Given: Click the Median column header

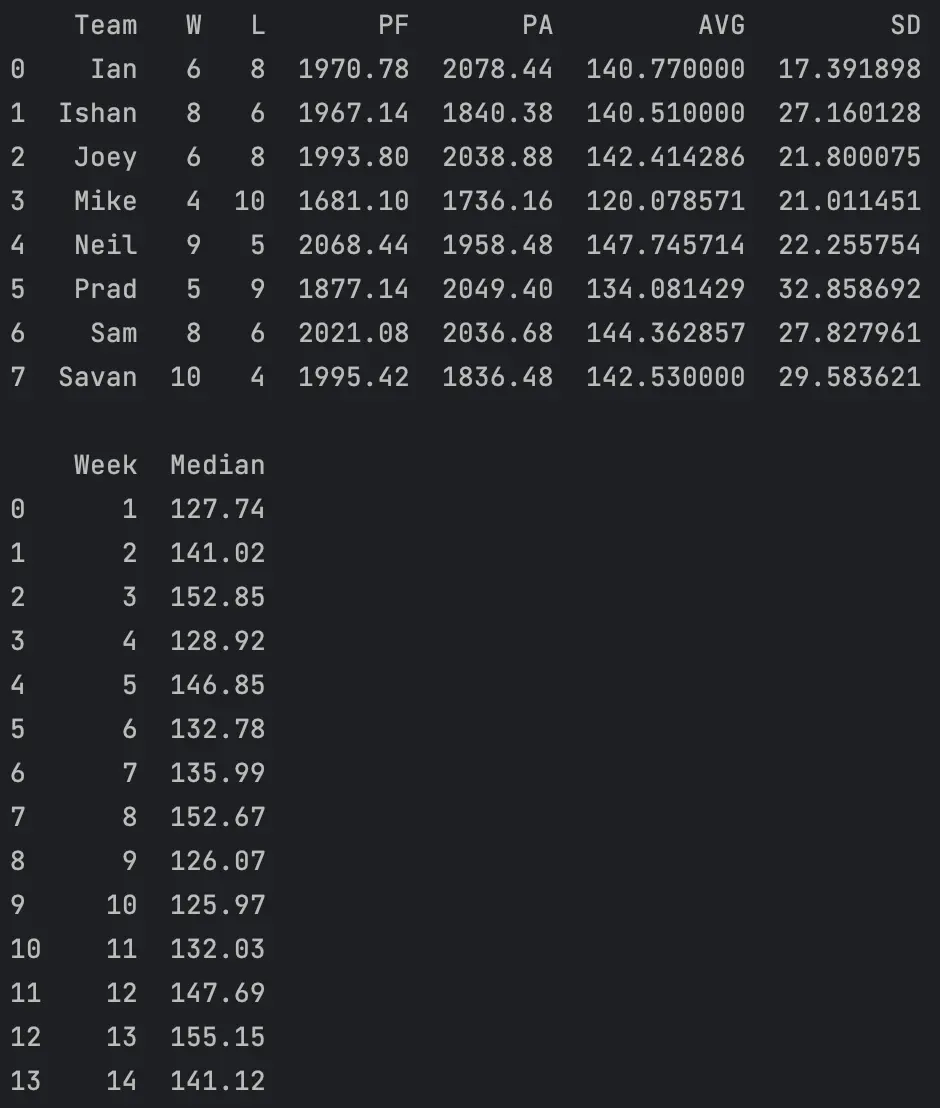Looking at the screenshot, I should (218, 465).
